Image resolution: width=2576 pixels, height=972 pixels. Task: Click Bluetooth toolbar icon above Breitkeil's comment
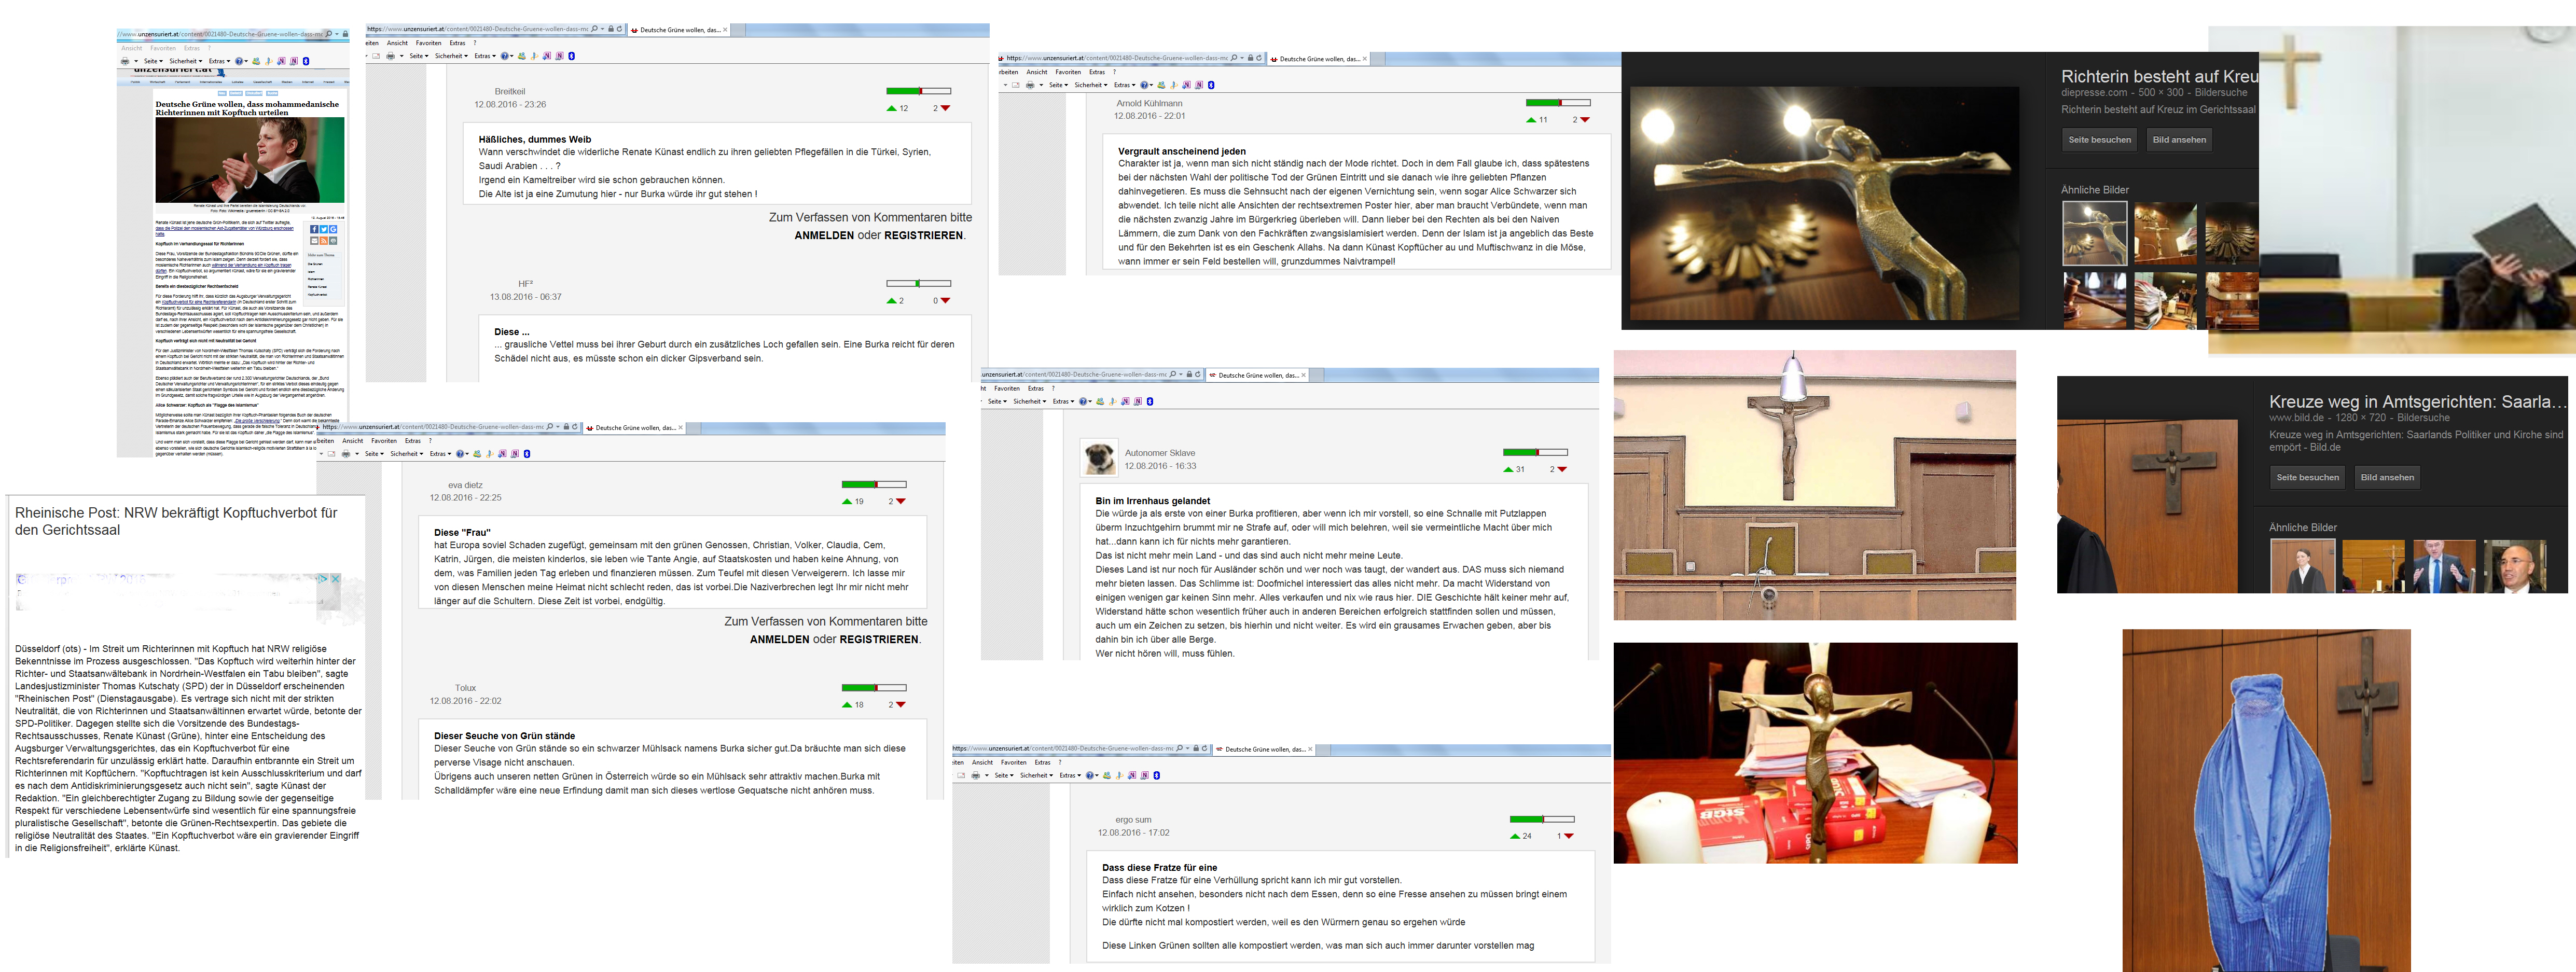tap(571, 56)
